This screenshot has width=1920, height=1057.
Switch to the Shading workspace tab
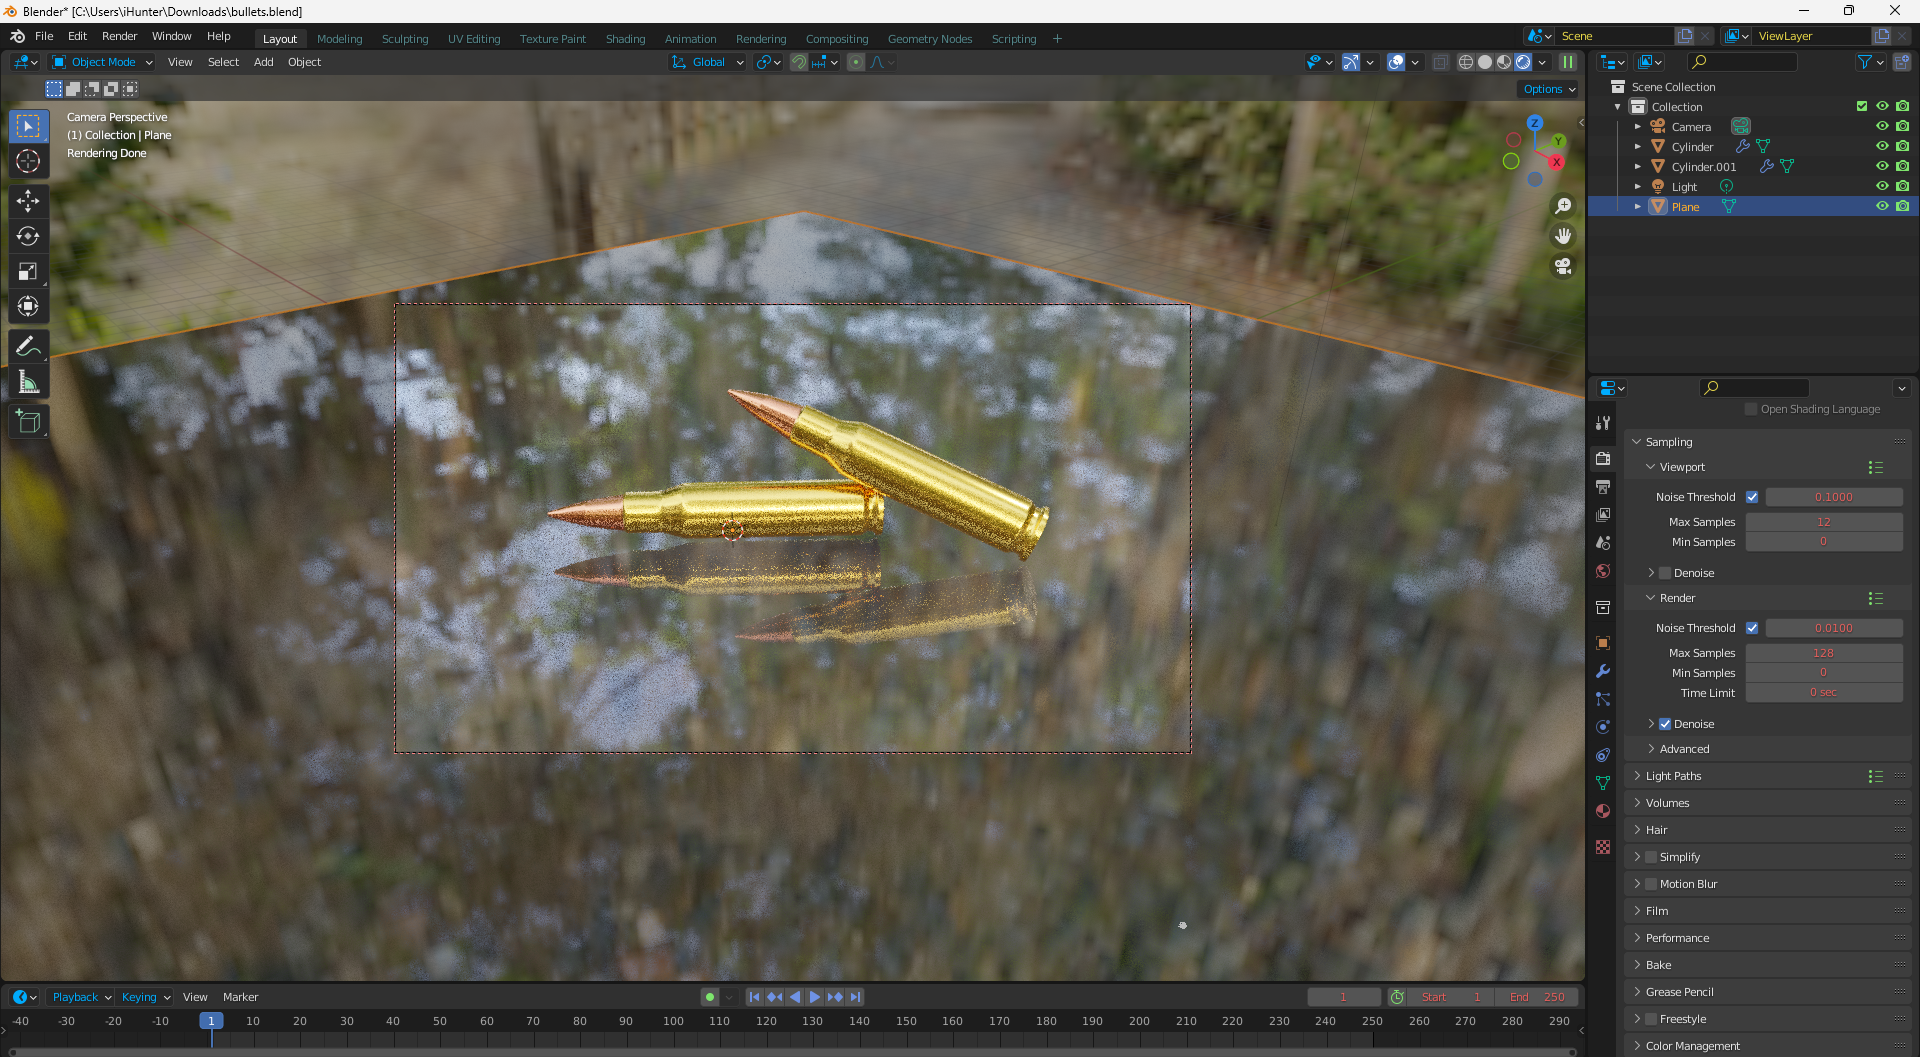click(x=625, y=39)
